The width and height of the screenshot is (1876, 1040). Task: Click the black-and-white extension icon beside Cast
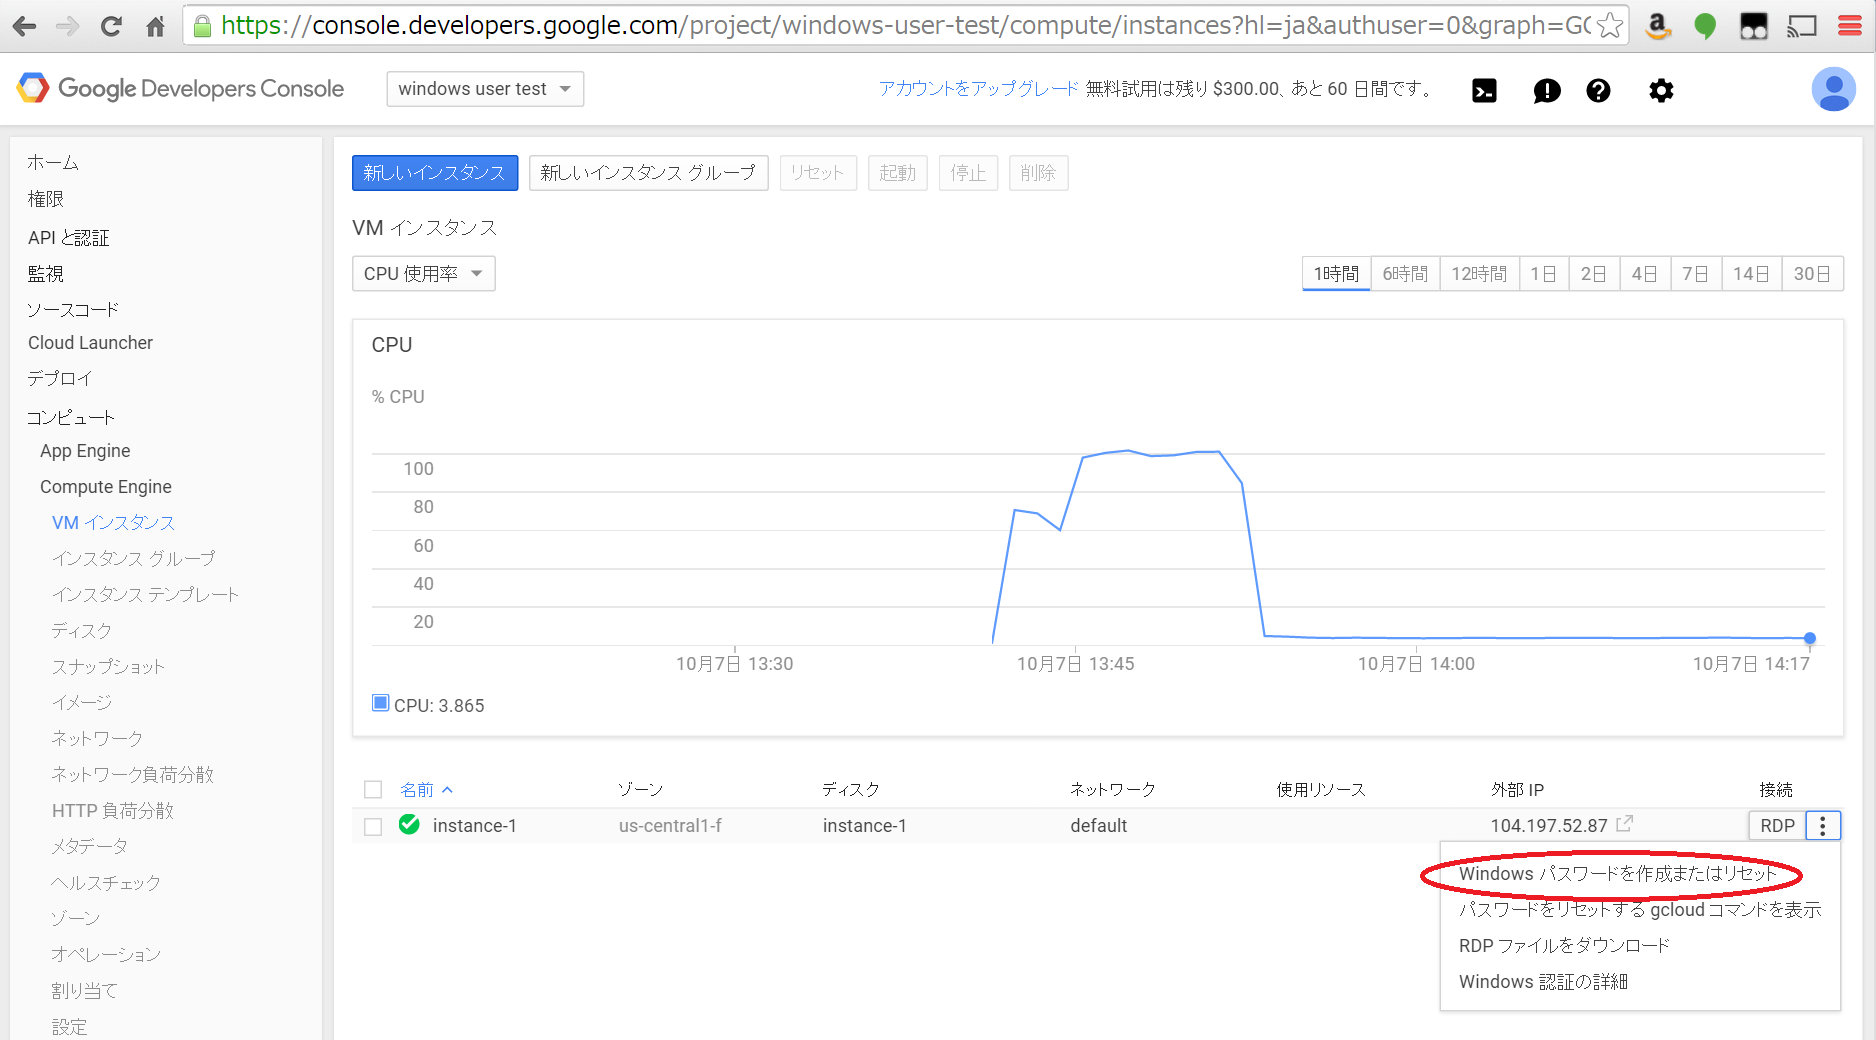click(1754, 26)
